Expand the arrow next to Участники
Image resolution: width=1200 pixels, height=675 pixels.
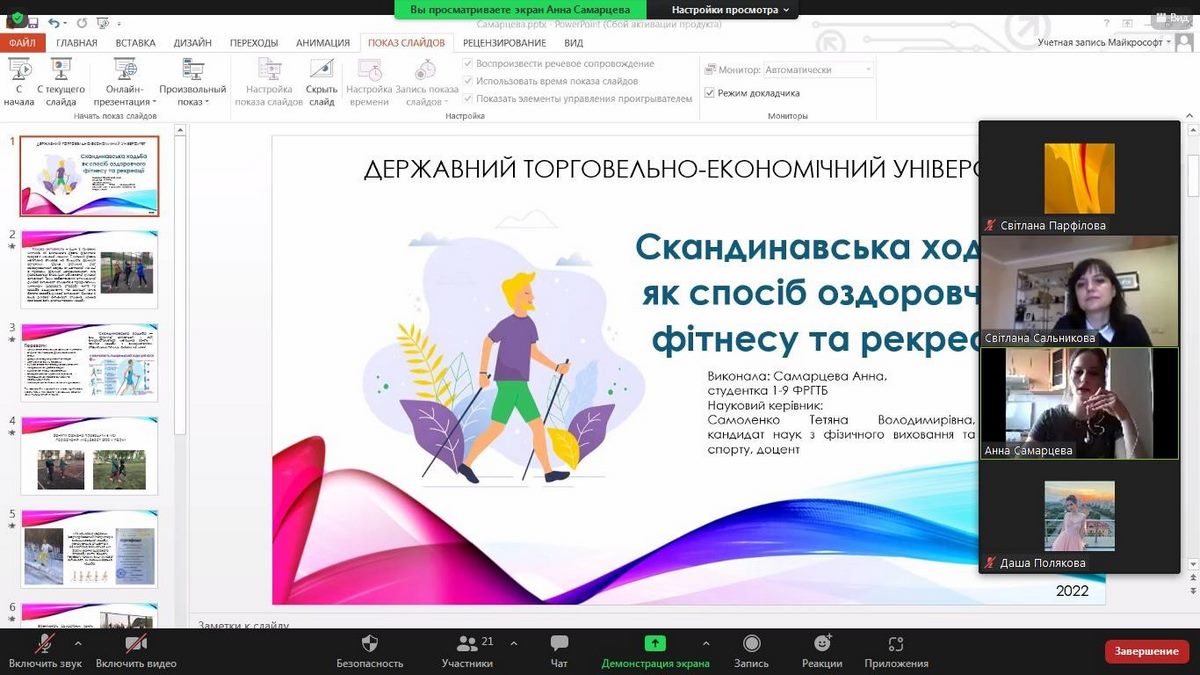pyautogui.click(x=514, y=643)
